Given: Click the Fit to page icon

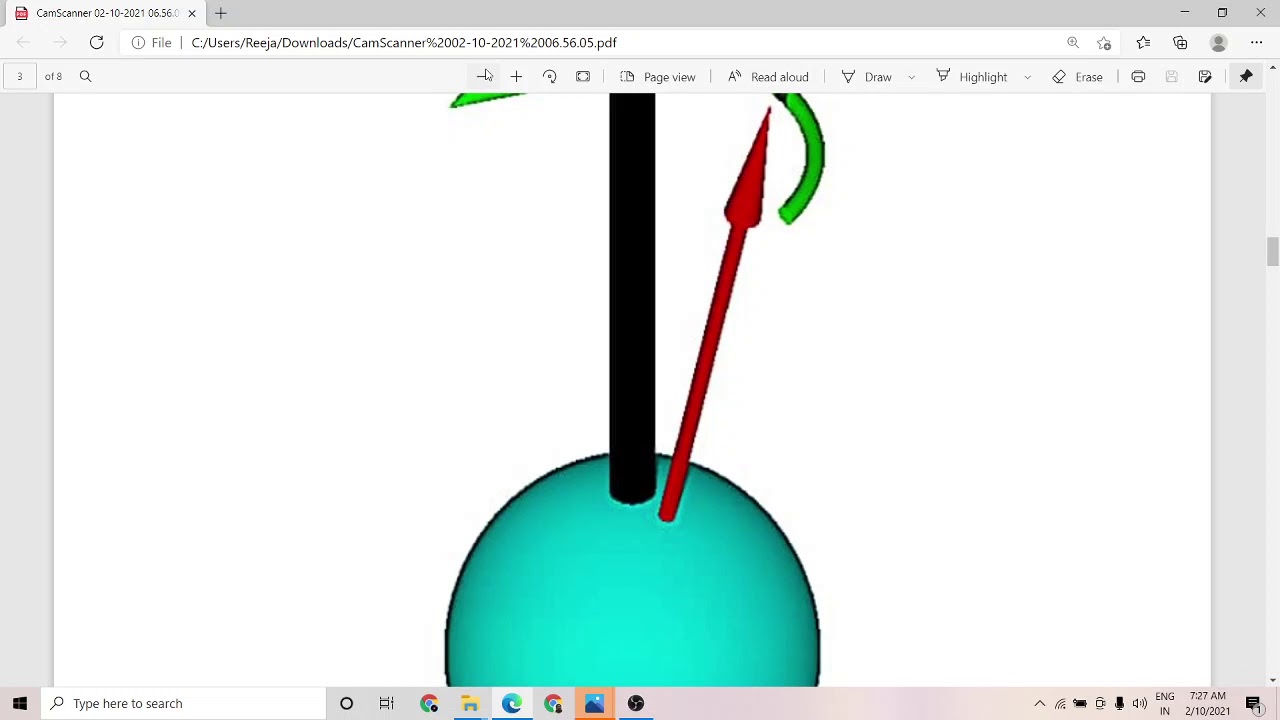Looking at the screenshot, I should 583,77.
